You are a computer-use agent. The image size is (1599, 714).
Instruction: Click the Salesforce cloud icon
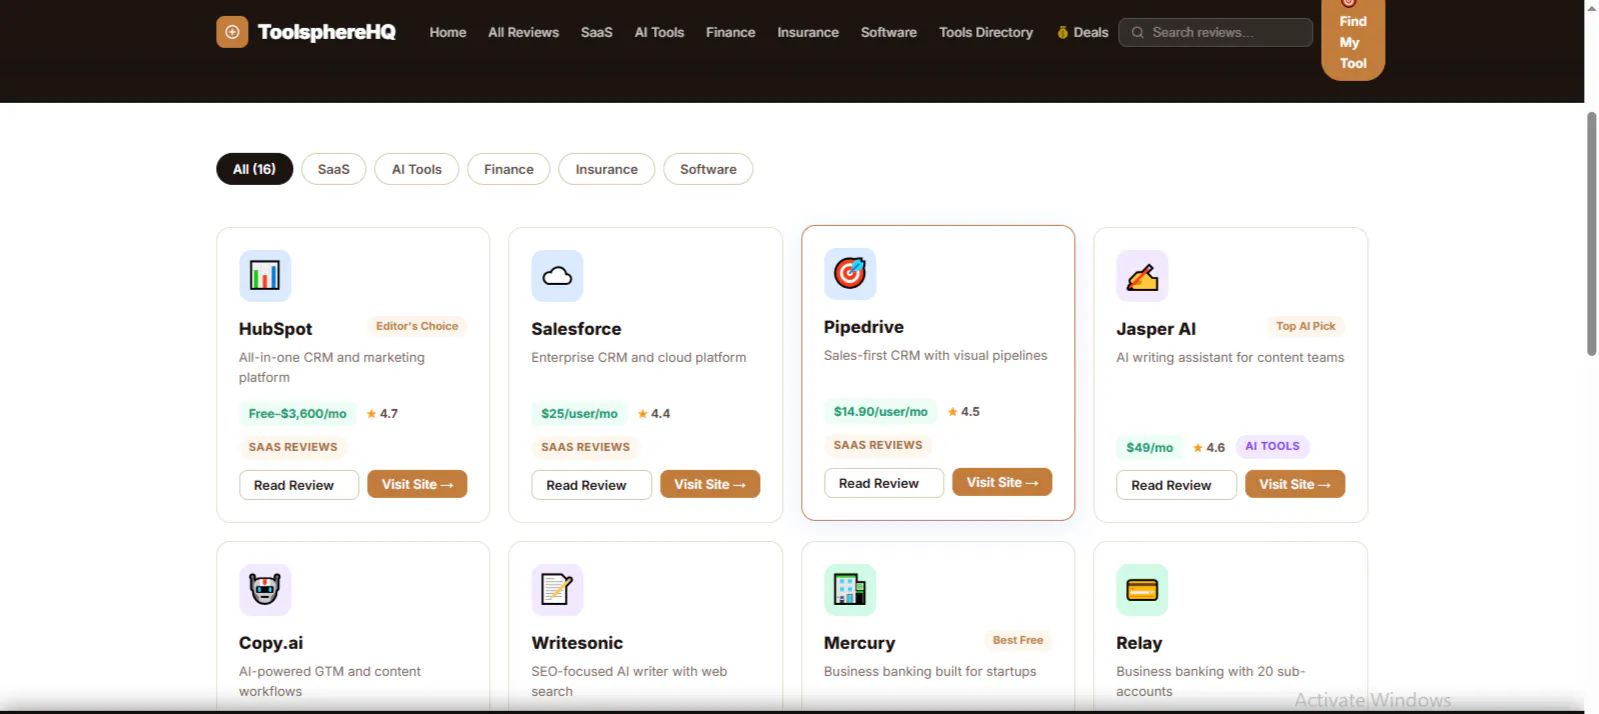click(x=557, y=276)
